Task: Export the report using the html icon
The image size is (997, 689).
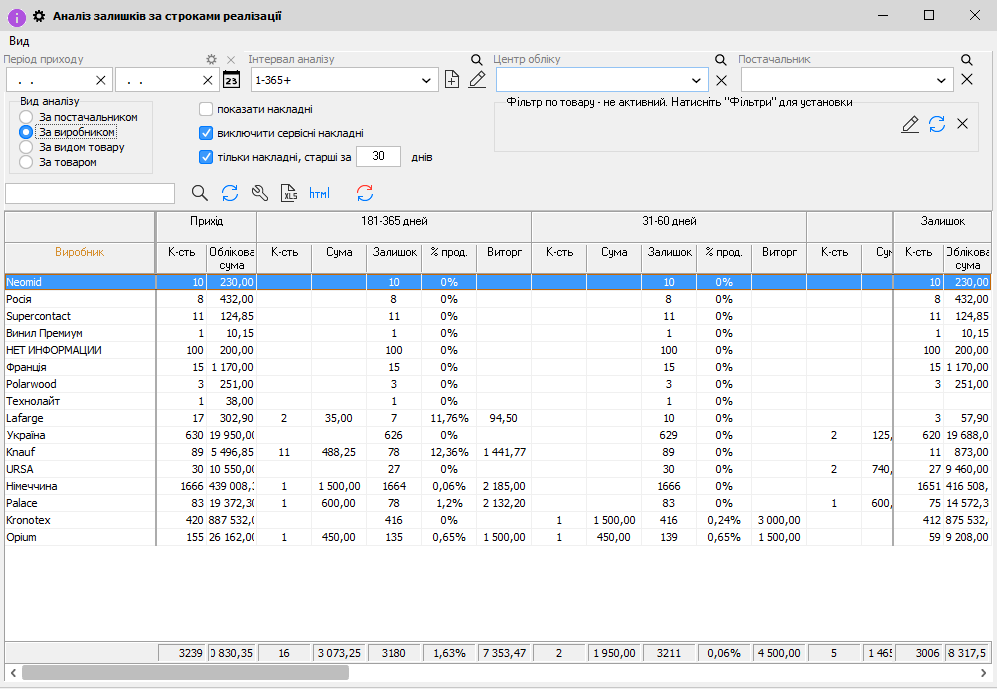Action: click(319, 193)
